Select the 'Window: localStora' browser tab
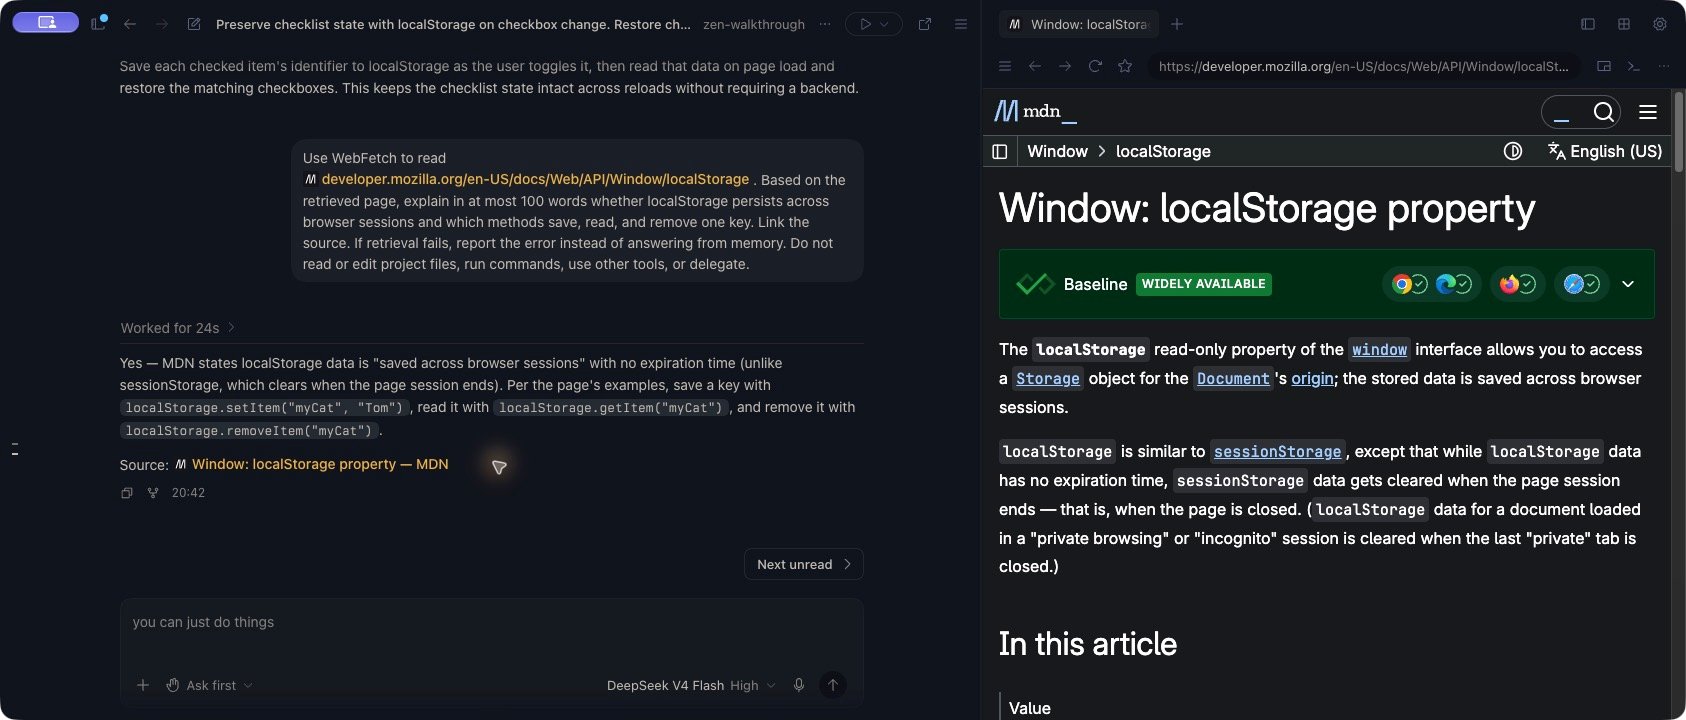 point(1078,24)
